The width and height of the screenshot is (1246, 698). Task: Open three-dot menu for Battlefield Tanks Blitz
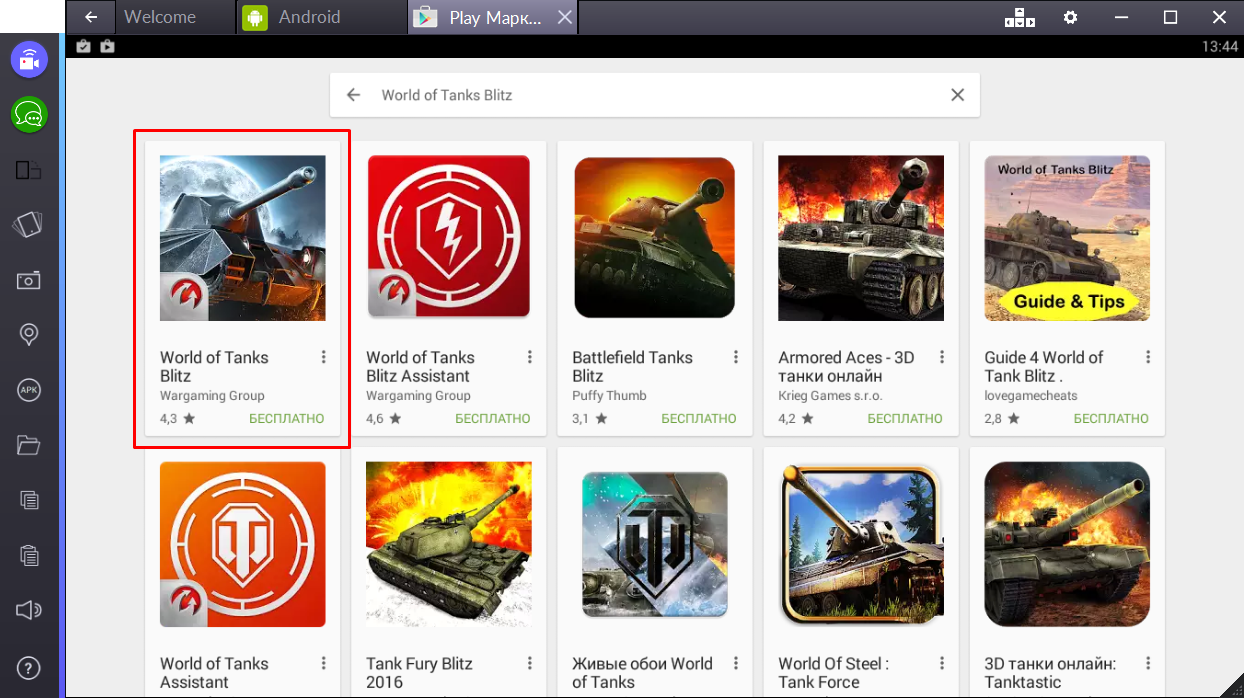pos(735,357)
